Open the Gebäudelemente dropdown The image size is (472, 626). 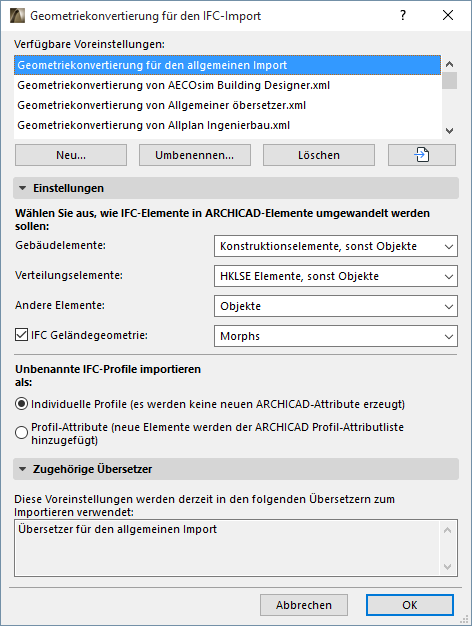[336, 246]
